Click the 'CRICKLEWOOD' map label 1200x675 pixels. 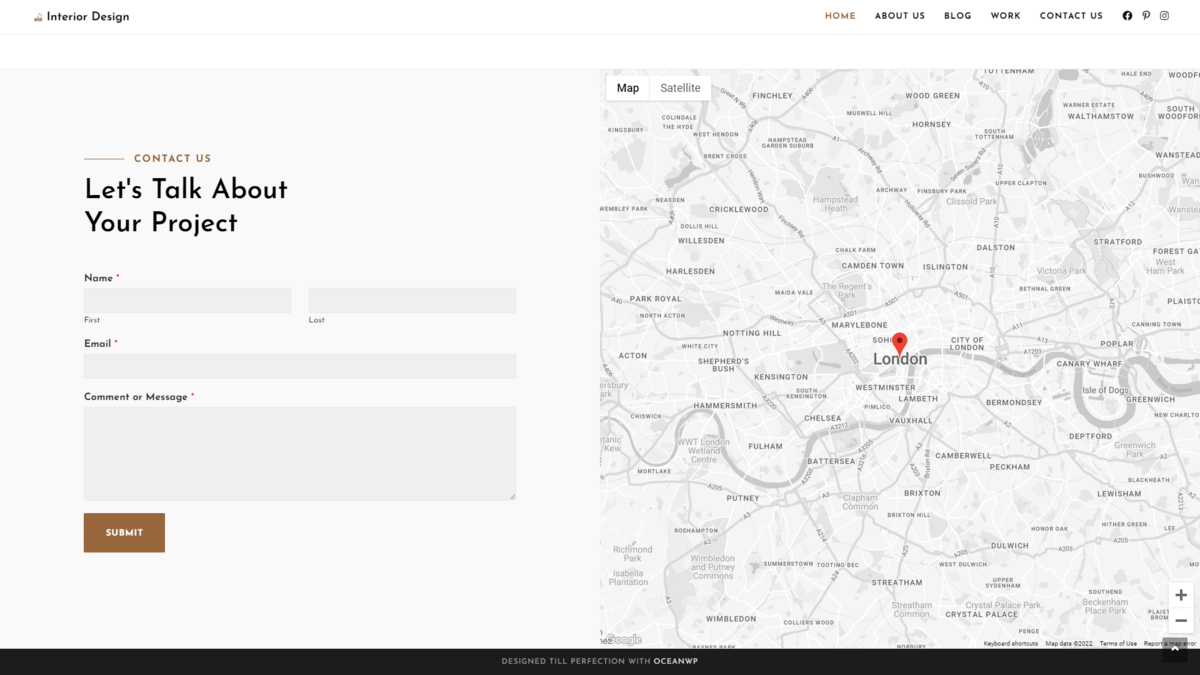[x=739, y=210]
